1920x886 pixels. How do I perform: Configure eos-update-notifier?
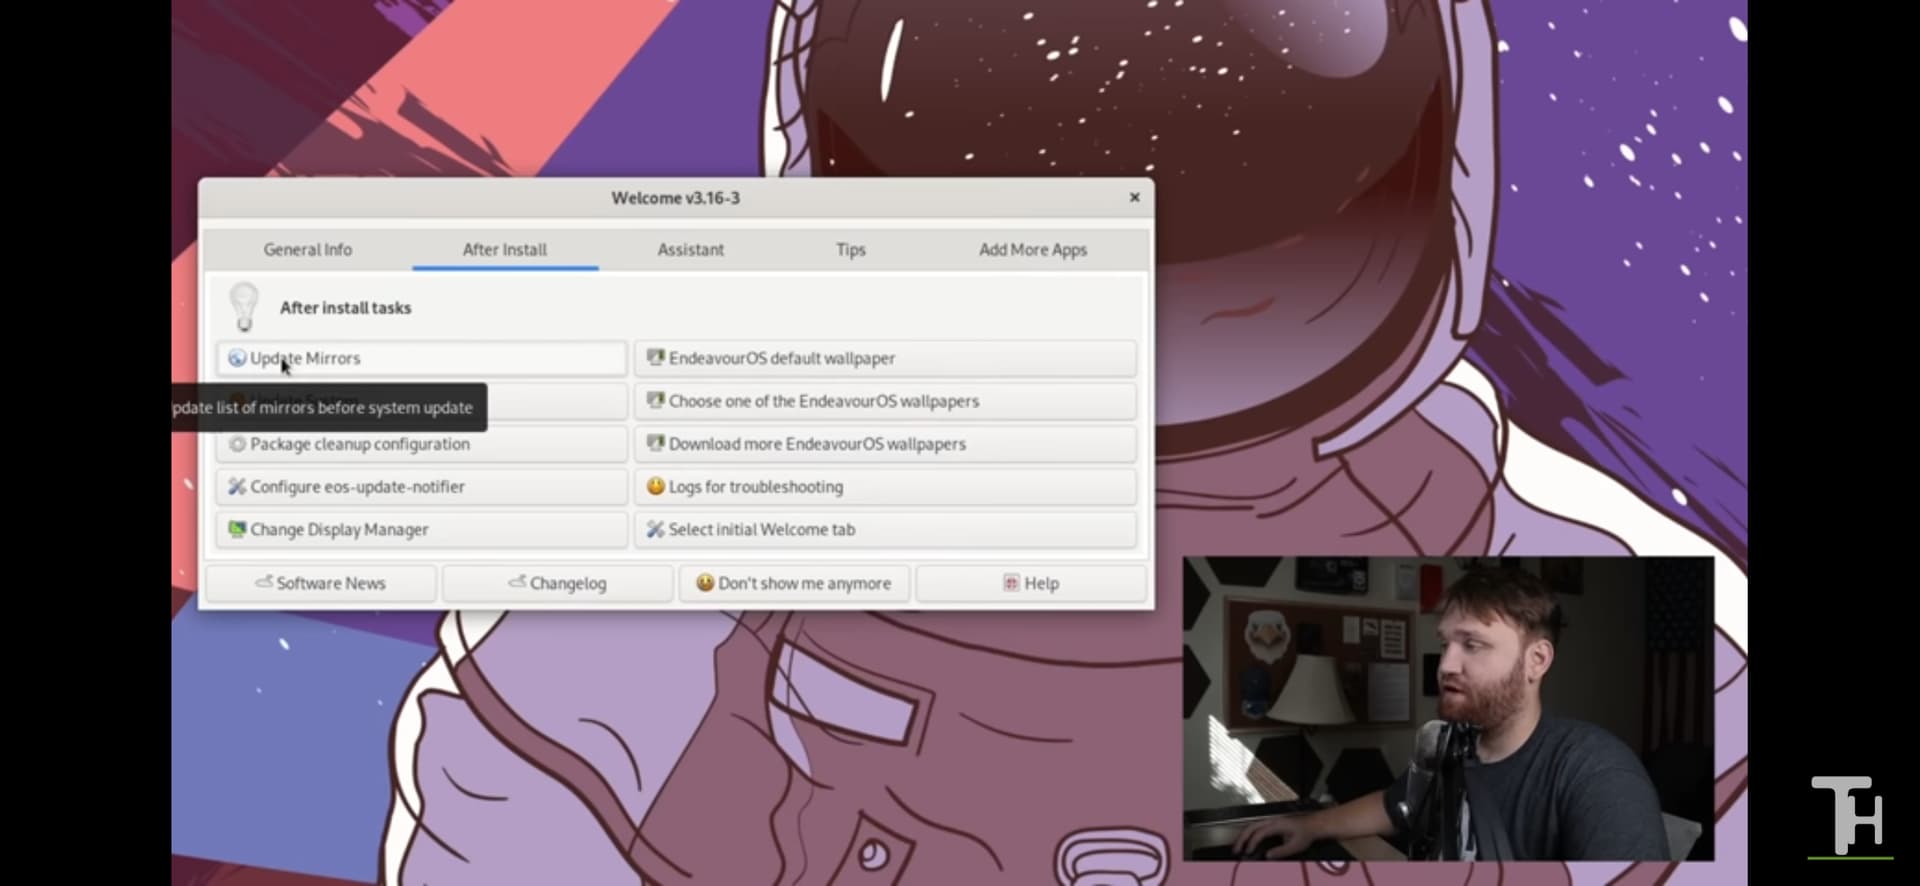point(421,487)
